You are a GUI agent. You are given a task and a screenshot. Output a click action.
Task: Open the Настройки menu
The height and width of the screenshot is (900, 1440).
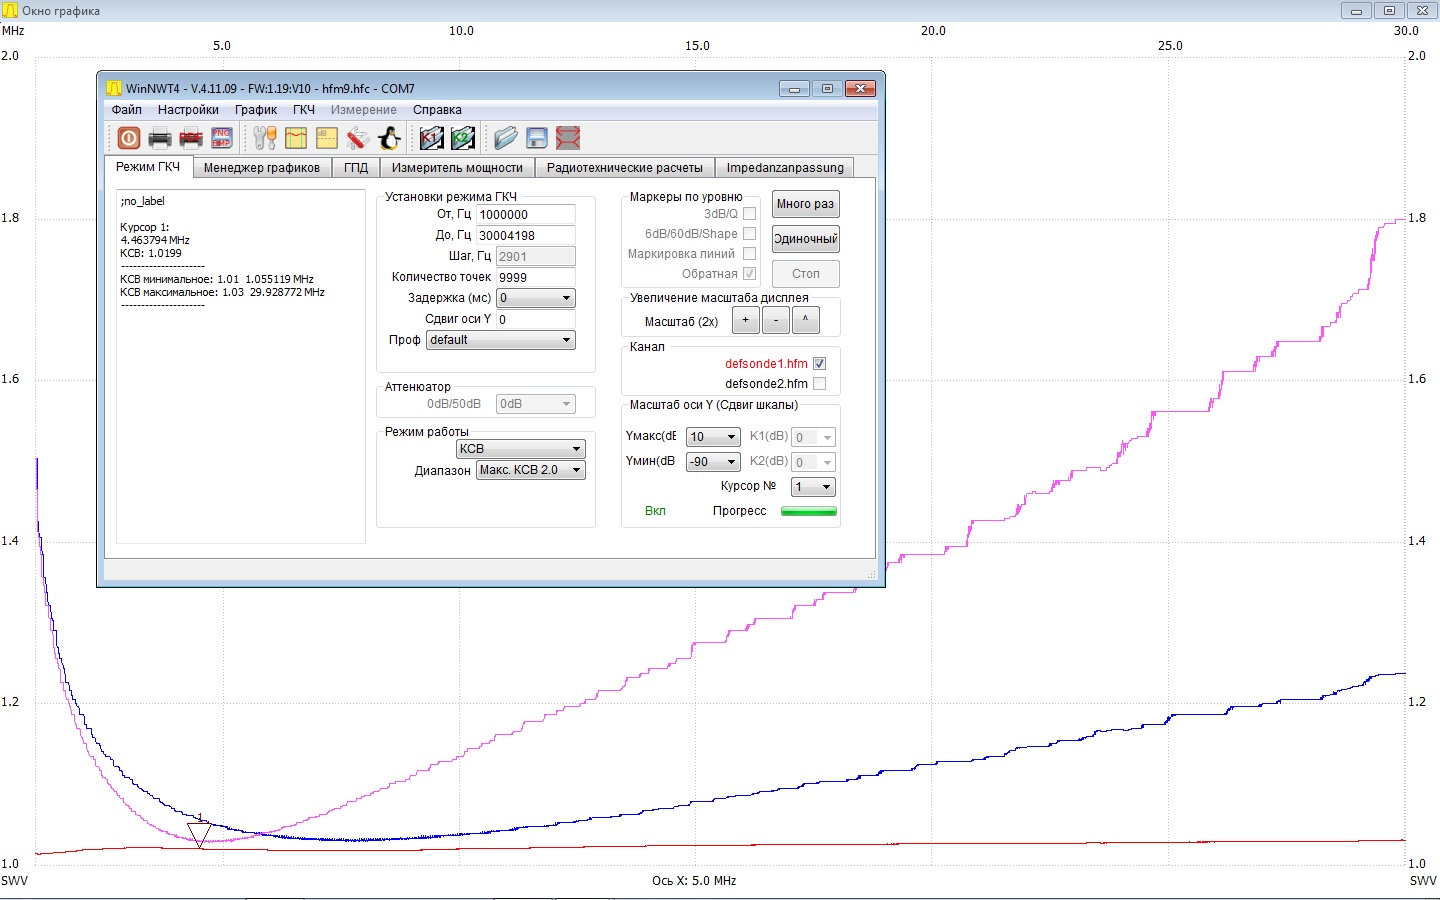coord(188,110)
